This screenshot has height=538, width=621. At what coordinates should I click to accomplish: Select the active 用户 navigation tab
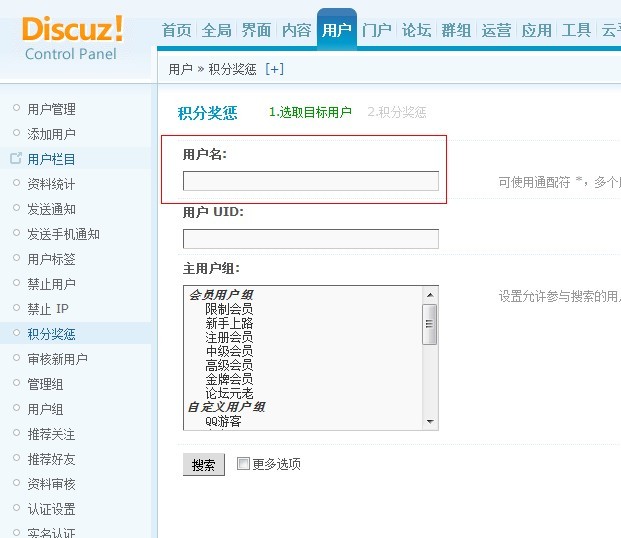pyautogui.click(x=337, y=31)
